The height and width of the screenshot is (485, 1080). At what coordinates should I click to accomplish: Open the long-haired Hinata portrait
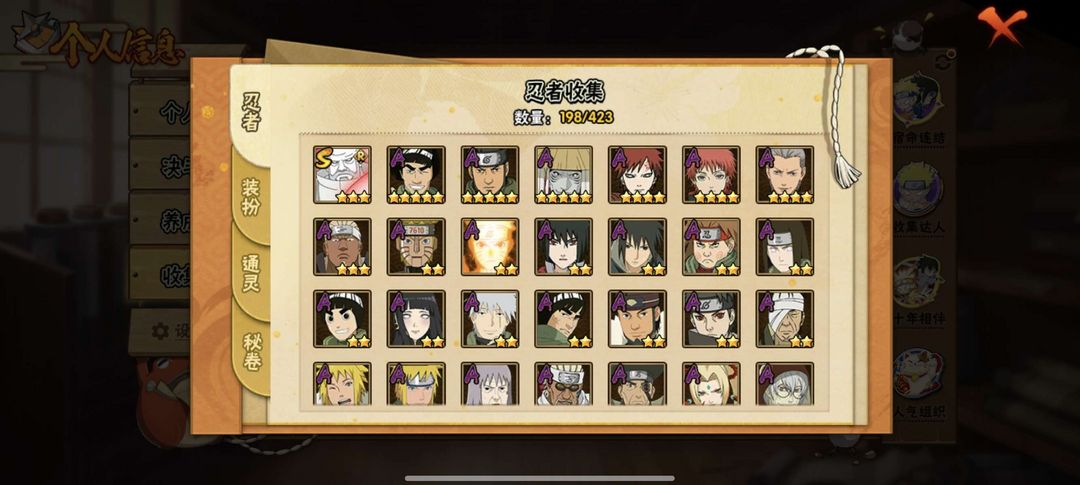(416, 319)
